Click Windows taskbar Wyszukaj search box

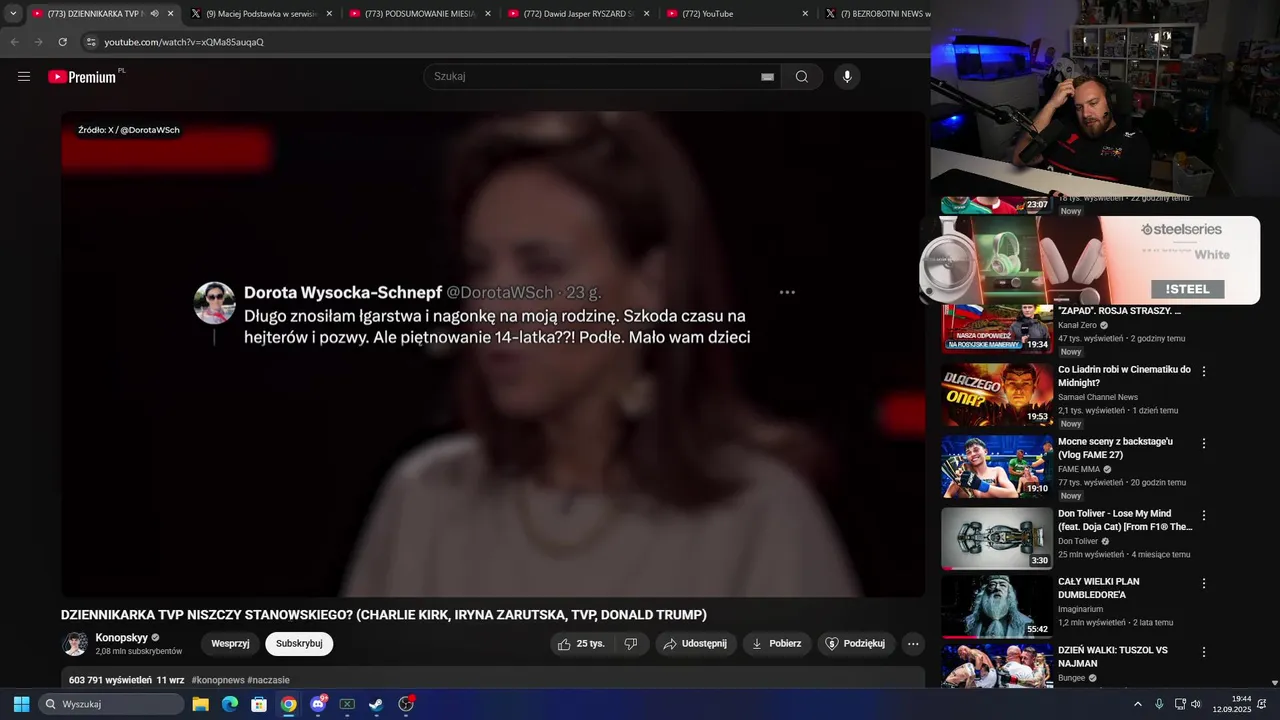pyautogui.click(x=111, y=704)
